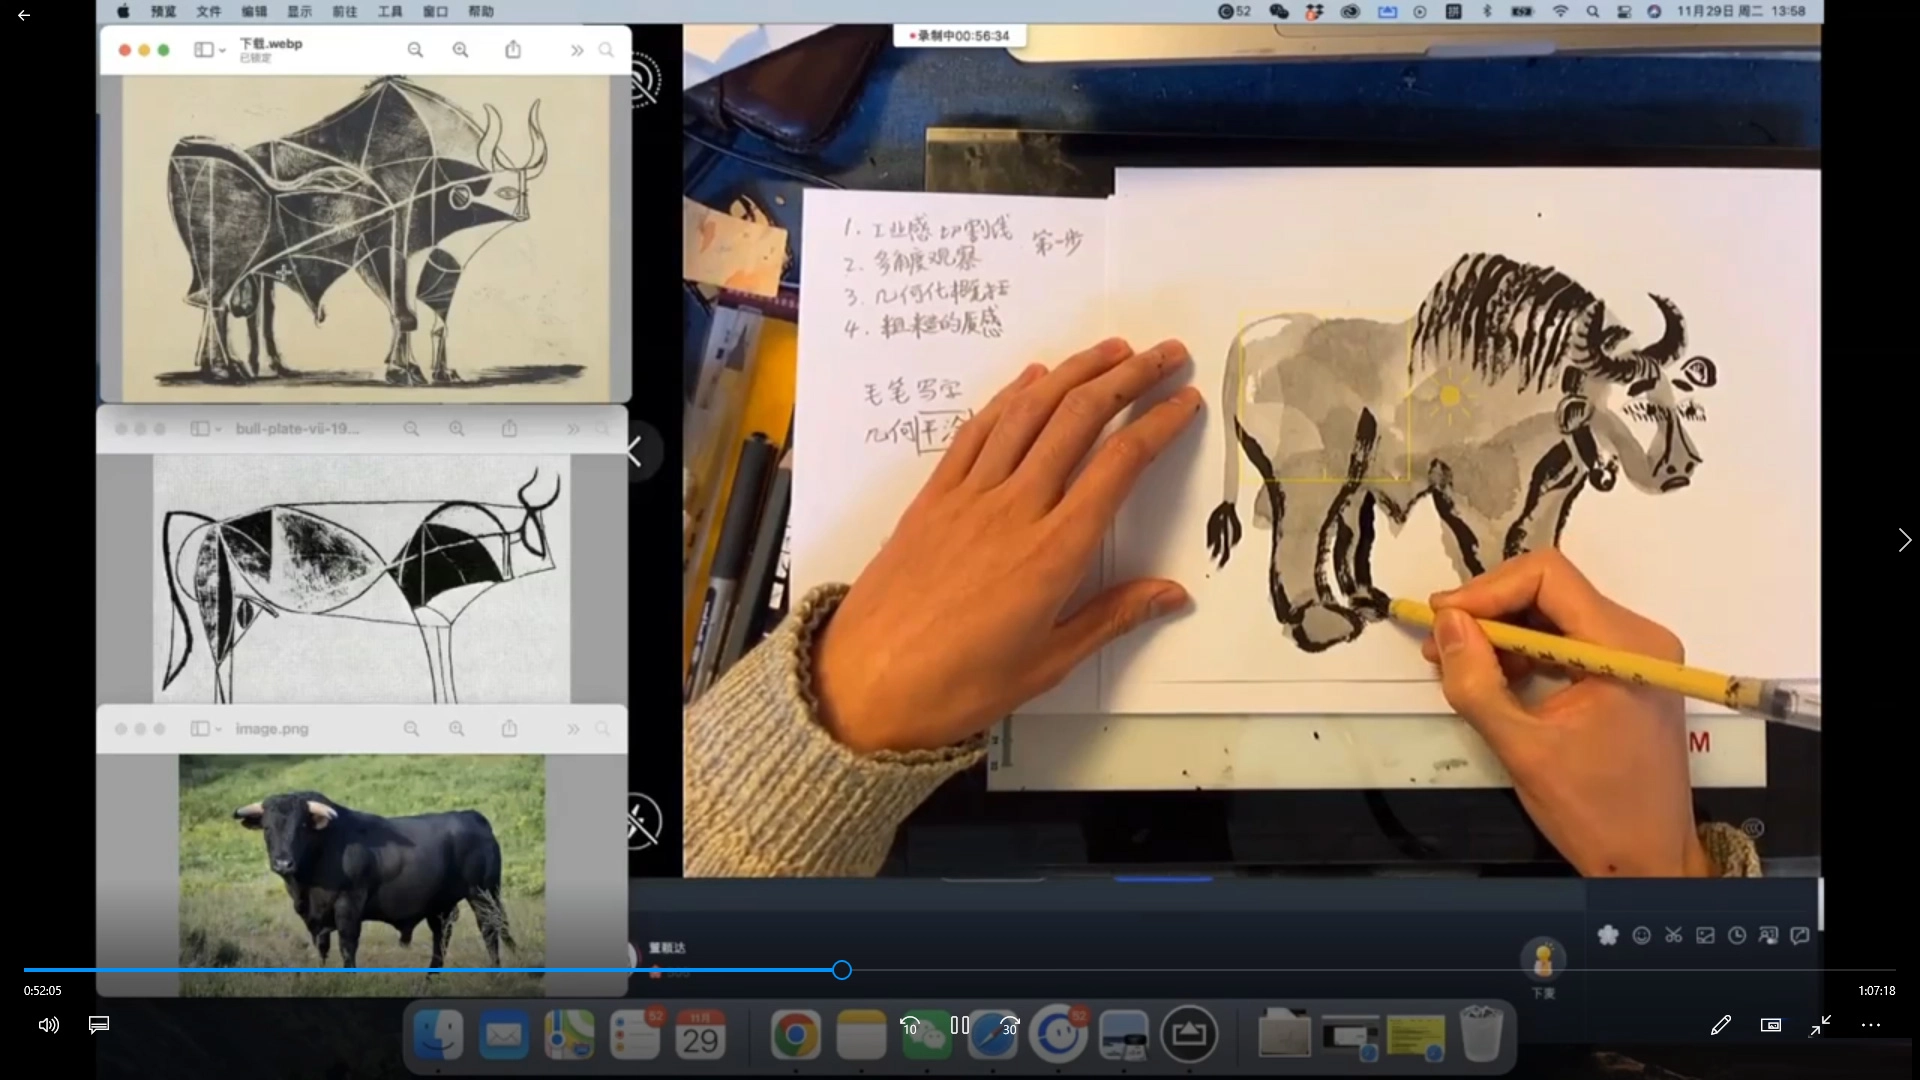Go to next item with right chevron
The image size is (1920, 1080).
pyautogui.click(x=1904, y=540)
